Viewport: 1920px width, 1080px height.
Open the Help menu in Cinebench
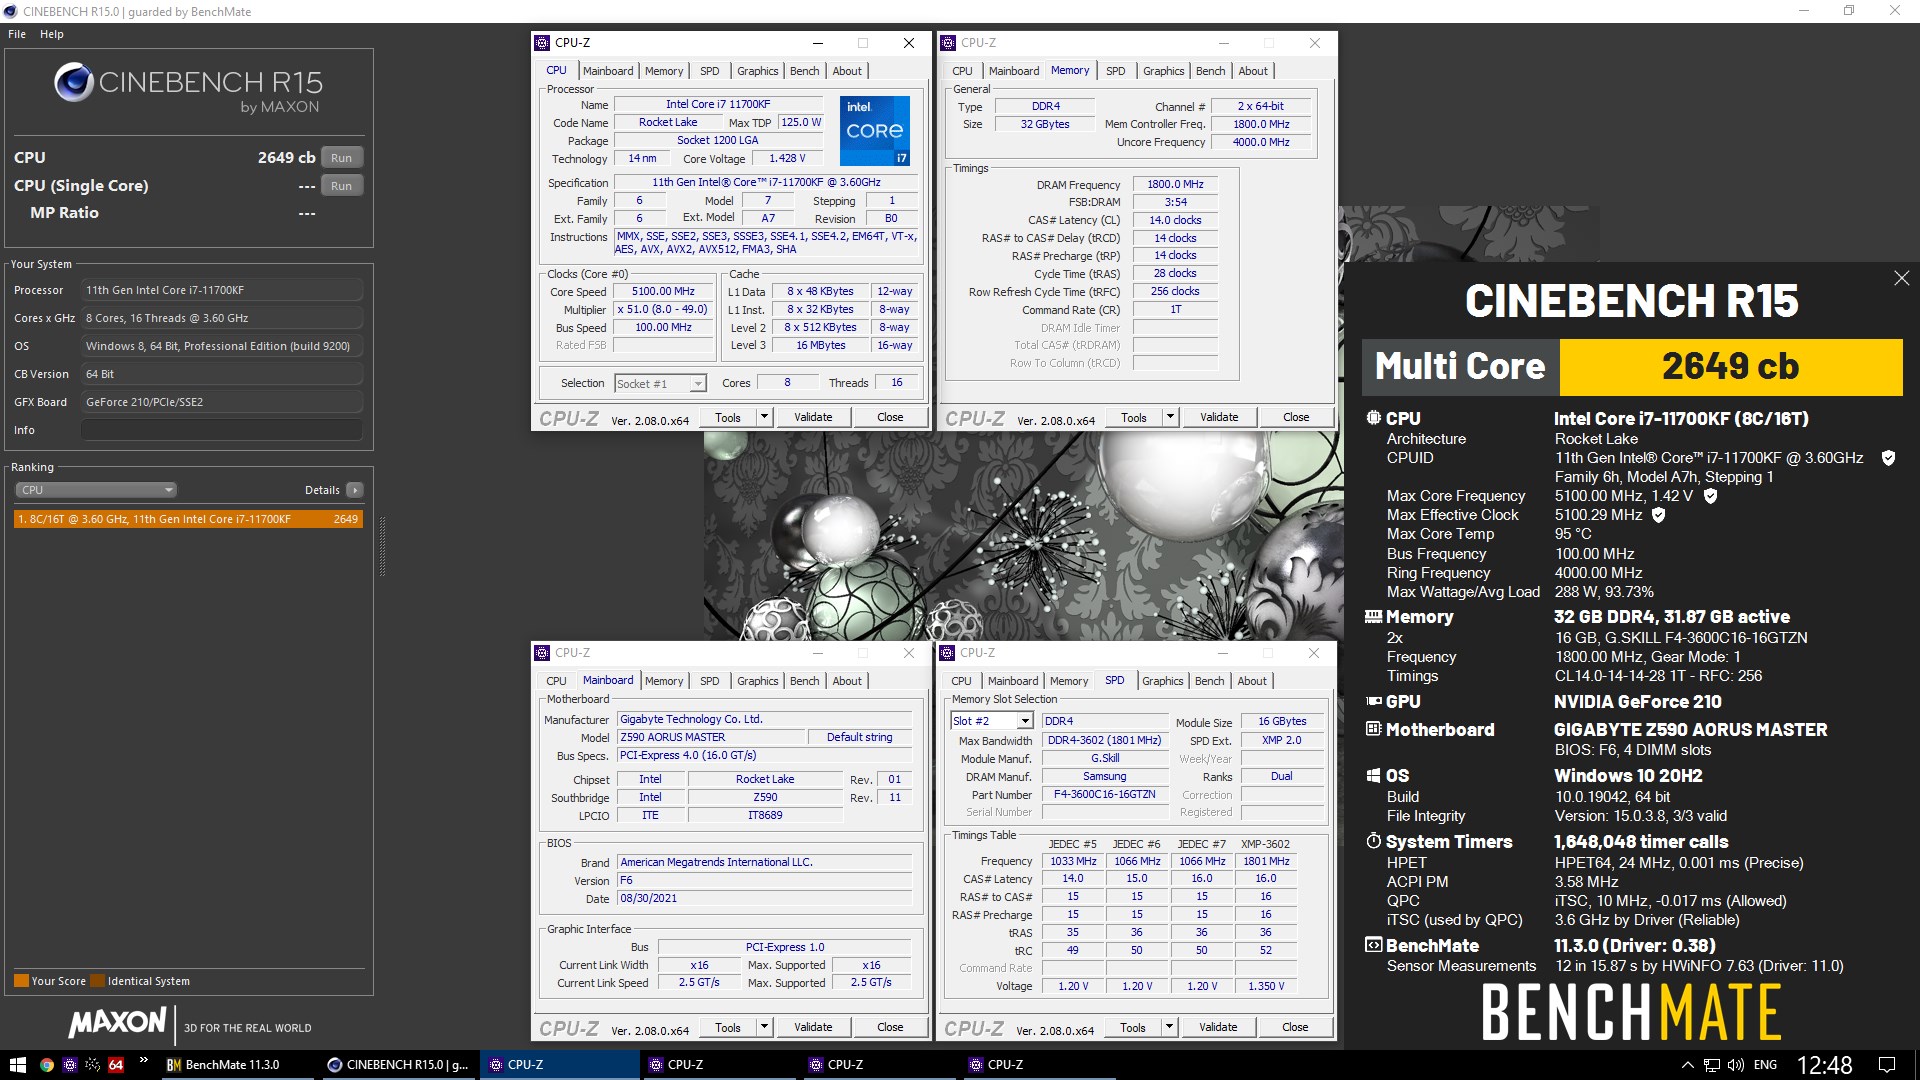click(52, 34)
